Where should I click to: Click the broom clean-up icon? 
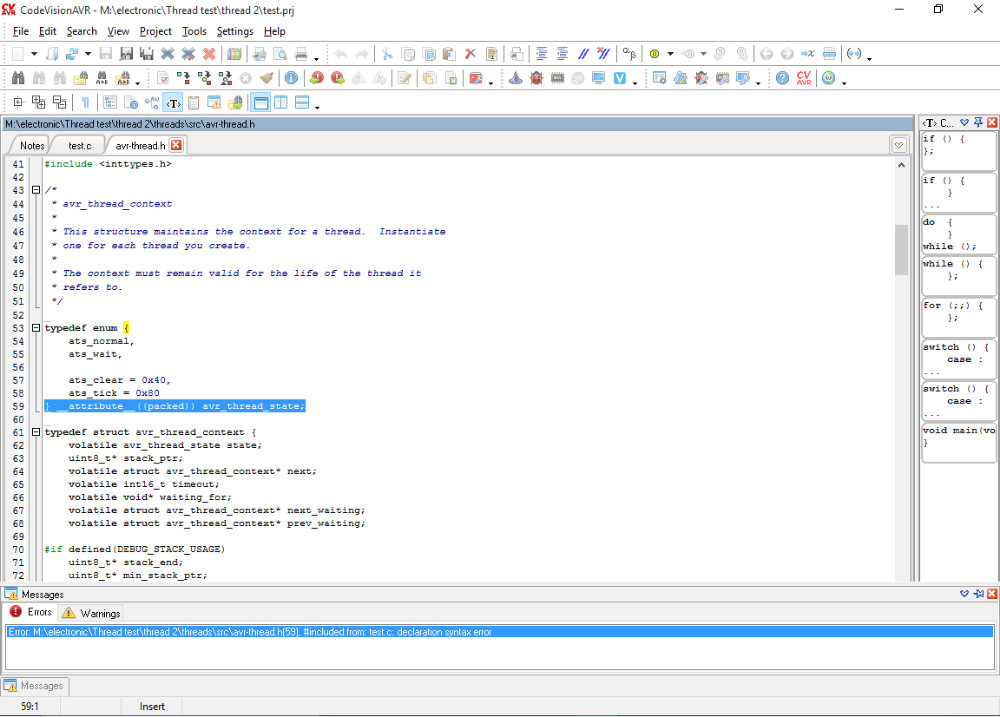[267, 78]
